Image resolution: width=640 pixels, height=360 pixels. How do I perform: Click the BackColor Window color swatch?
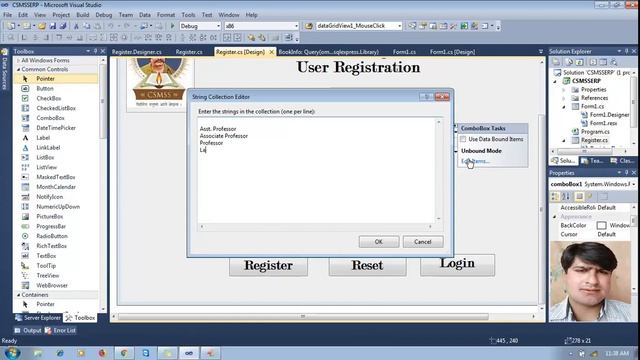[601, 225]
